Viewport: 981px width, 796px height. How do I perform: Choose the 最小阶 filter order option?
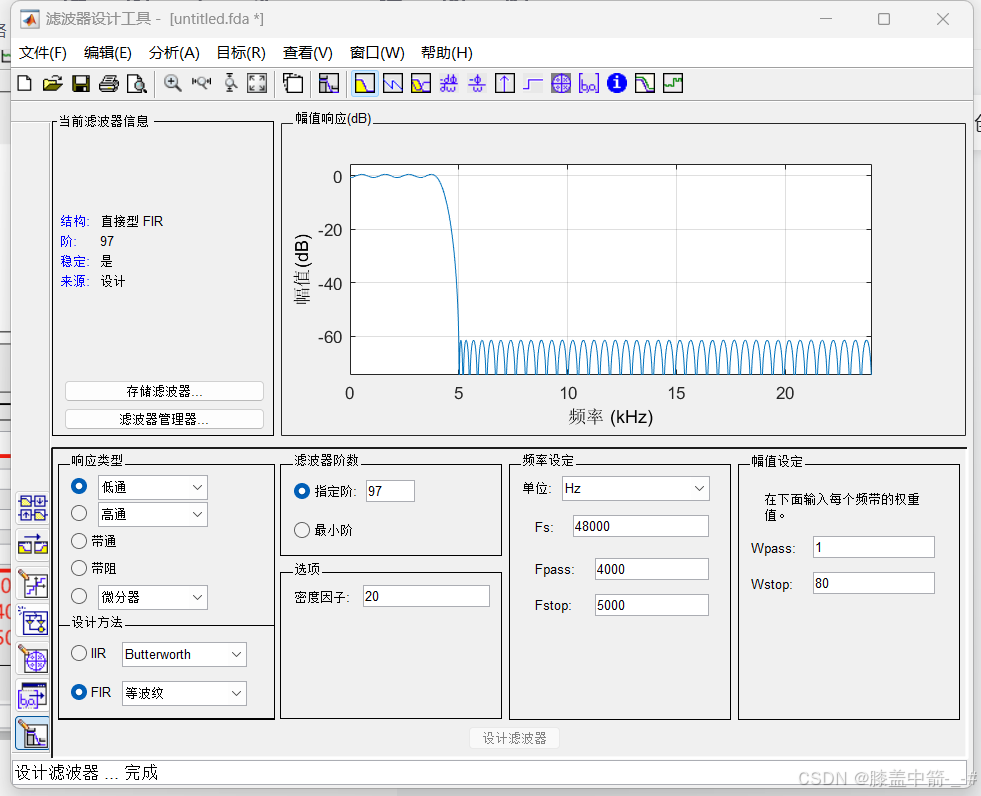tap(302, 530)
